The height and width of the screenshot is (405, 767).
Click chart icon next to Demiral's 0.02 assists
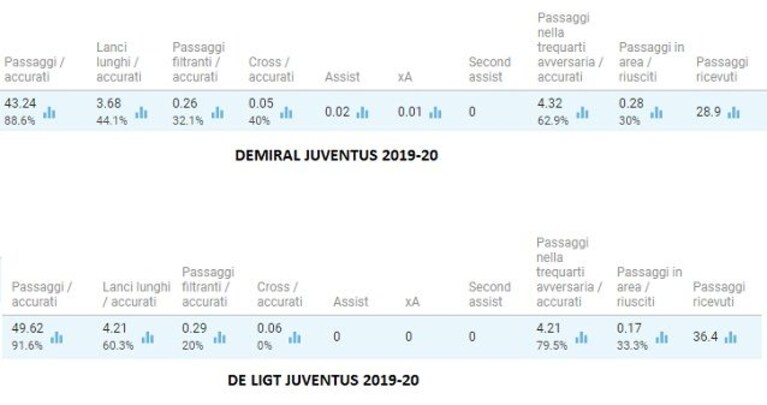tap(362, 113)
